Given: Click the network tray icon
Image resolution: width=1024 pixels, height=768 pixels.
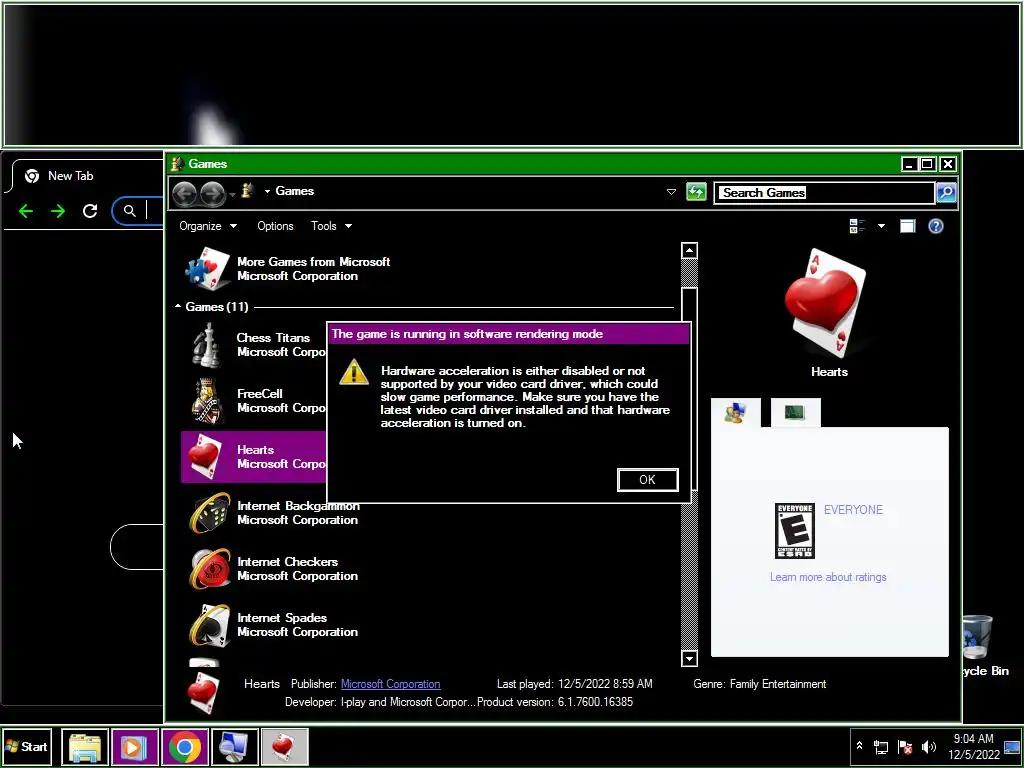Looking at the screenshot, I should (881, 746).
